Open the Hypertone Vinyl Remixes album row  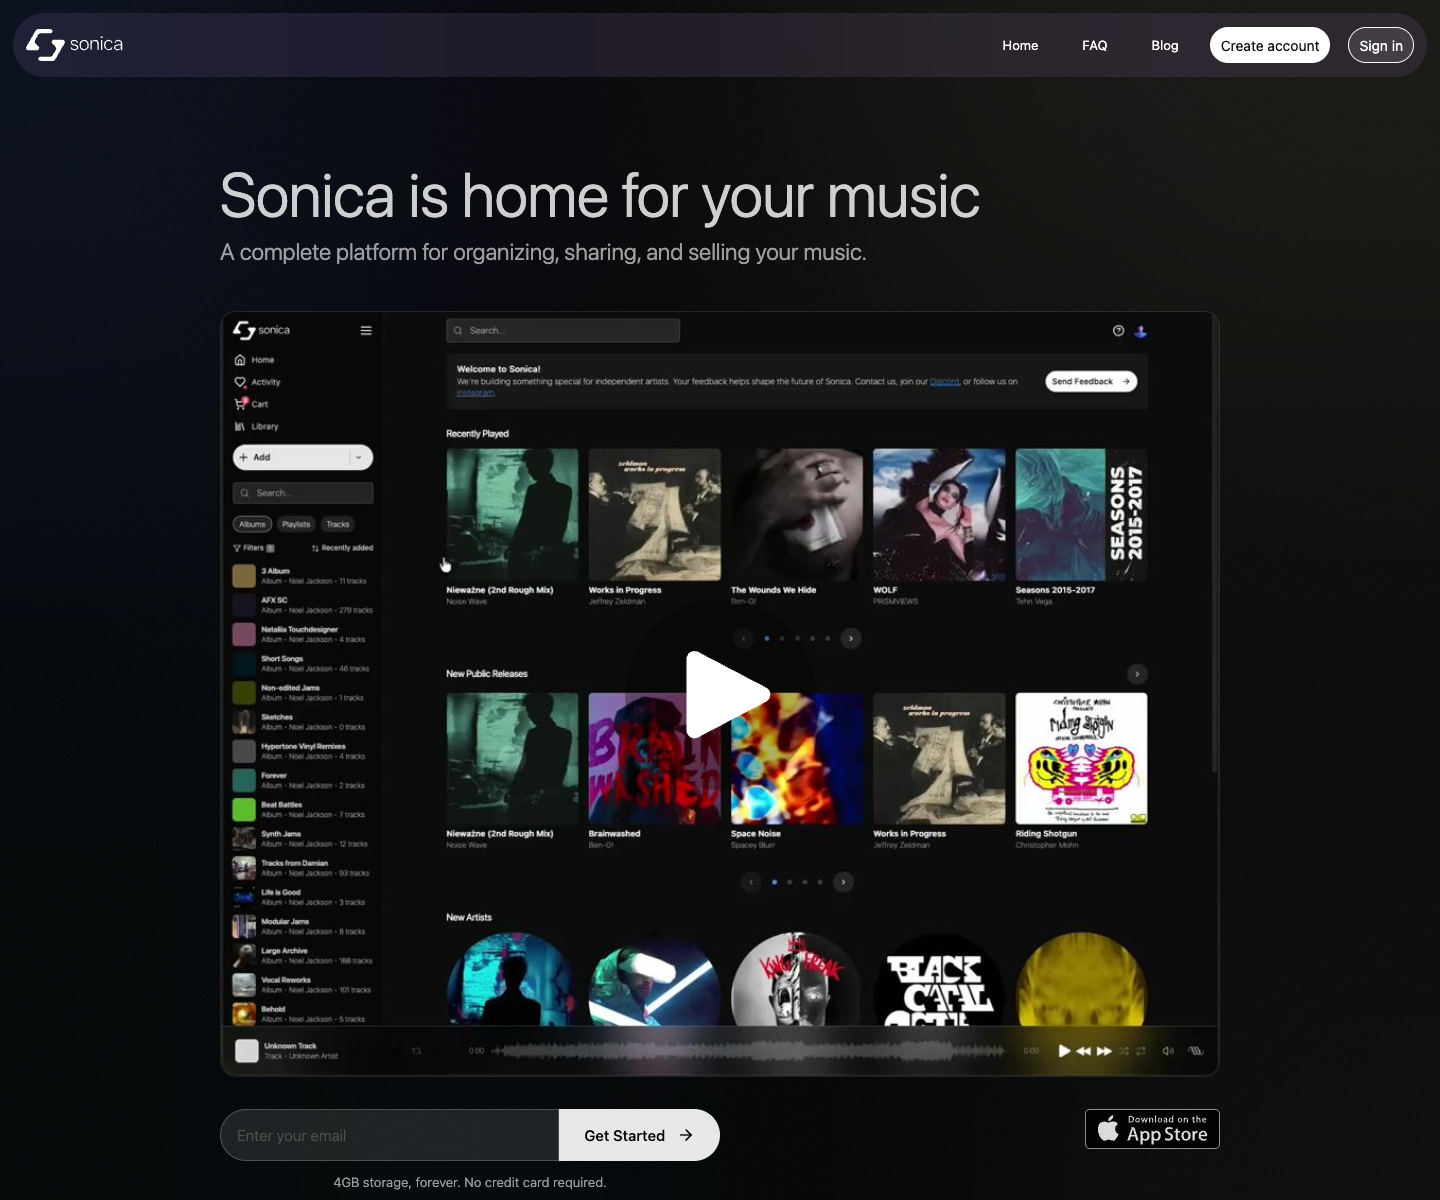[303, 751]
